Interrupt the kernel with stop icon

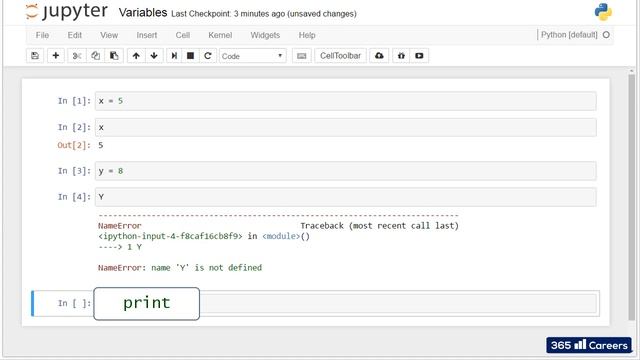tap(190, 56)
